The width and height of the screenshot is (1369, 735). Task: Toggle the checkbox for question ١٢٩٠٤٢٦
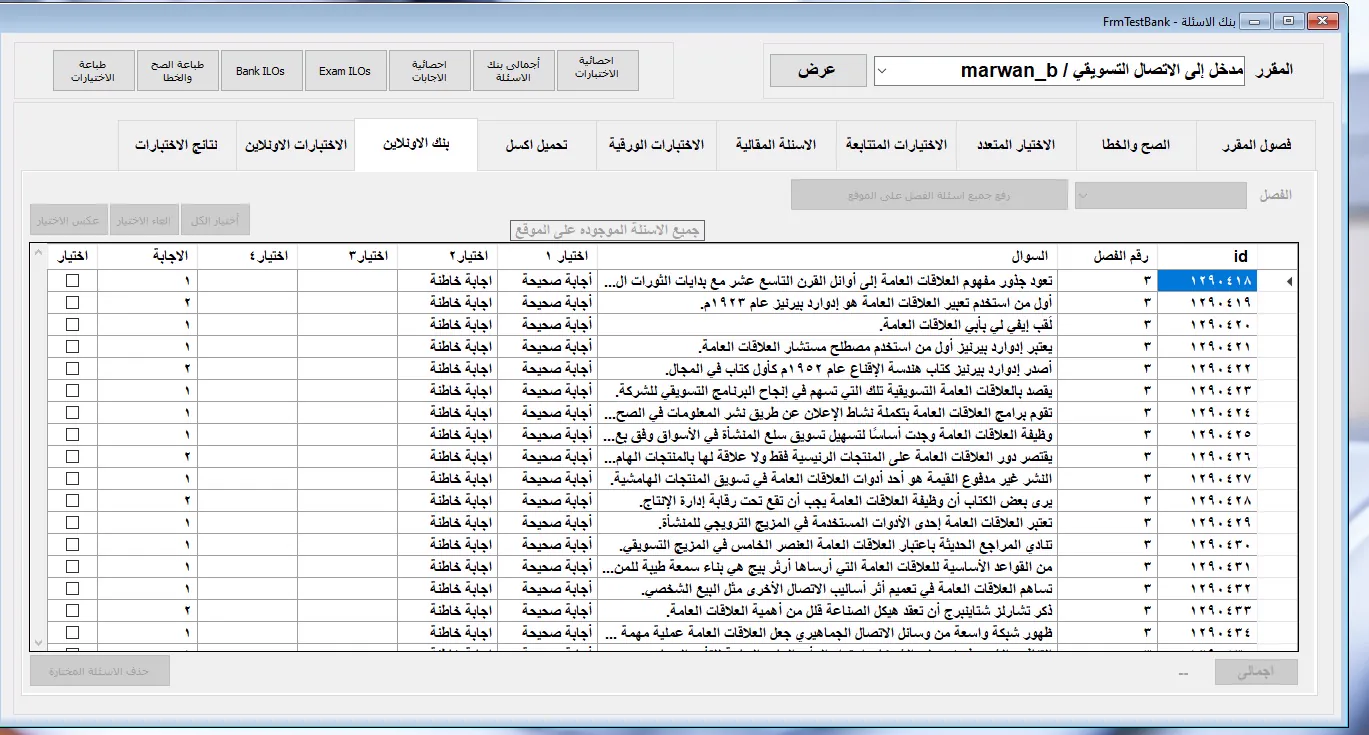72,457
